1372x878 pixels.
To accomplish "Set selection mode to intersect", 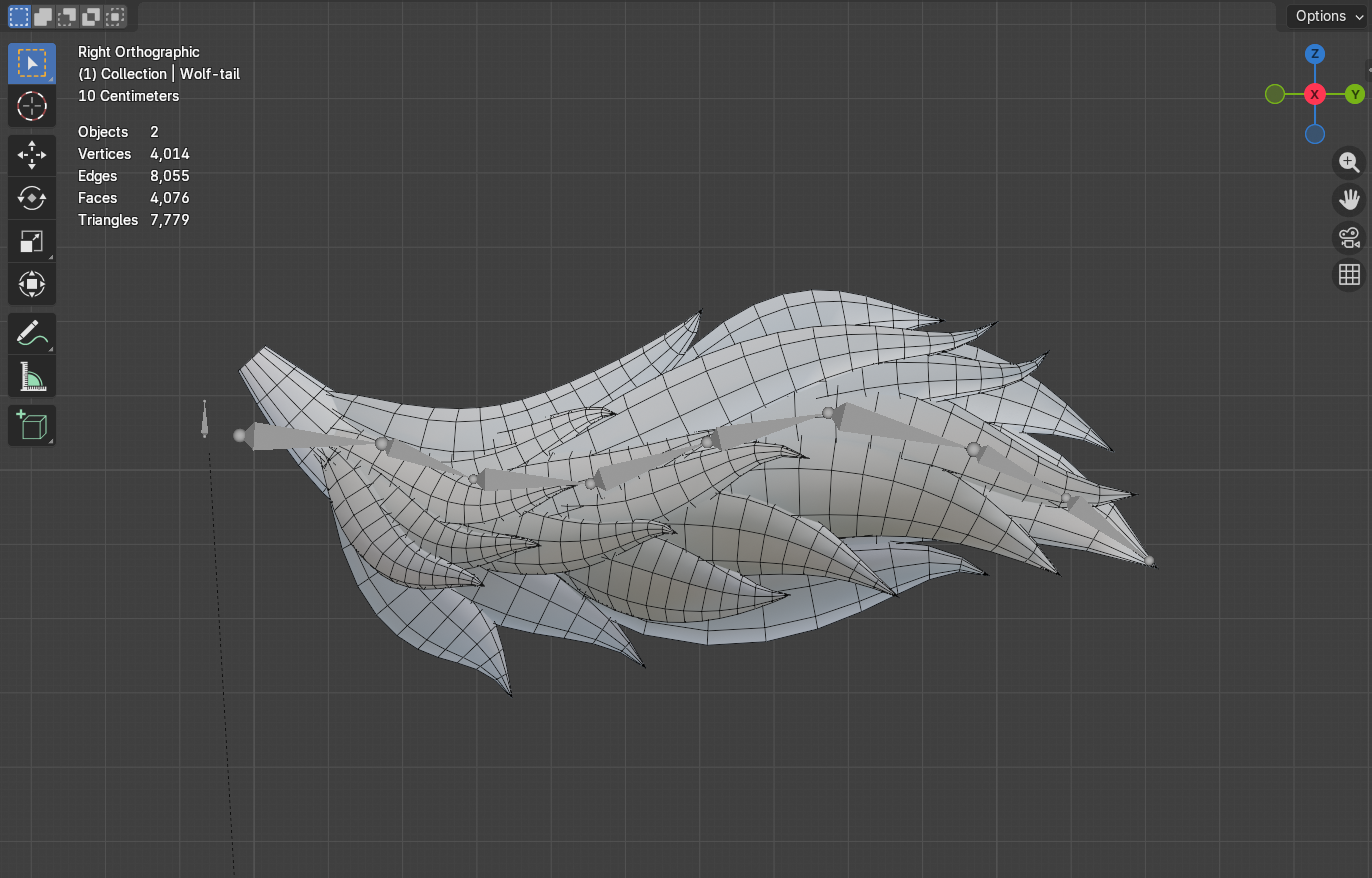I will tap(115, 16).
